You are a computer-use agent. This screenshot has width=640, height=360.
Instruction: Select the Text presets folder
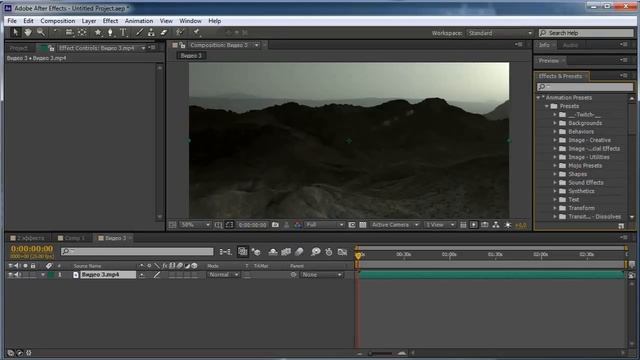pos(573,200)
